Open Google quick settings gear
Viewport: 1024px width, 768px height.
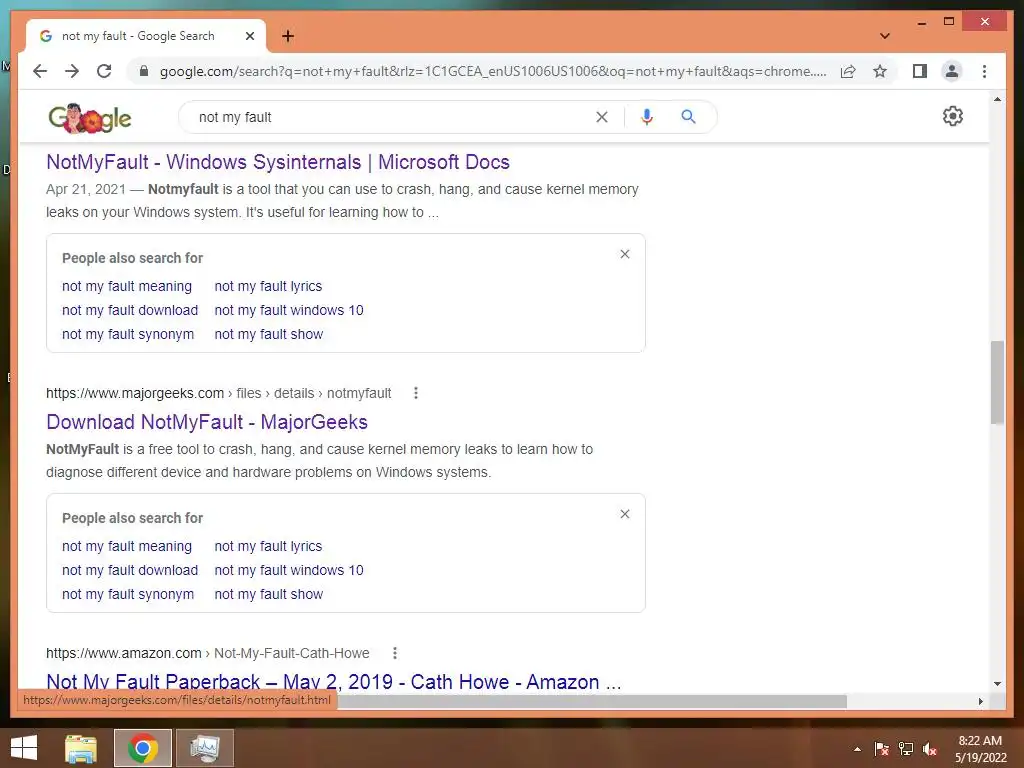click(952, 116)
